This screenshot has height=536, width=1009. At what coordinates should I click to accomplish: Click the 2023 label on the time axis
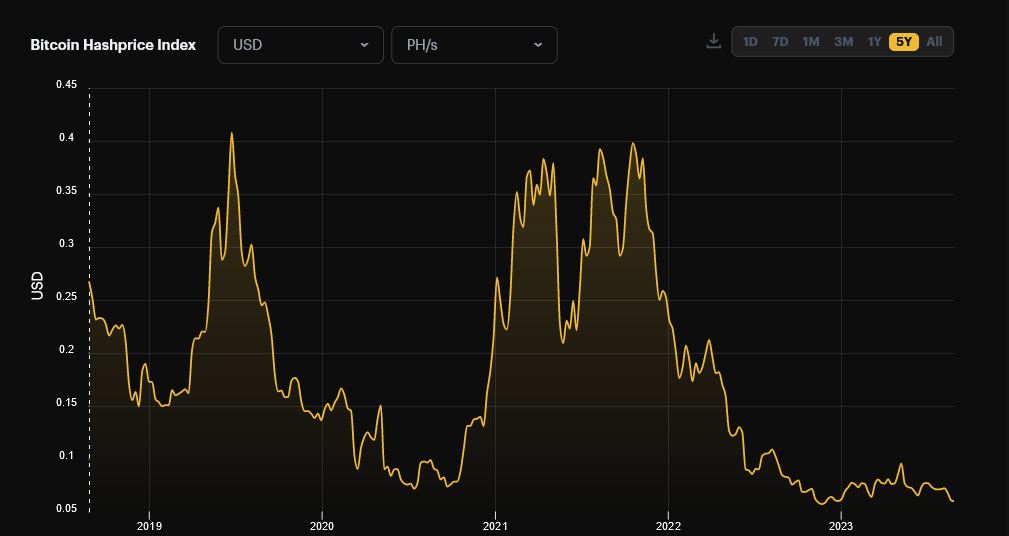[x=841, y=526]
